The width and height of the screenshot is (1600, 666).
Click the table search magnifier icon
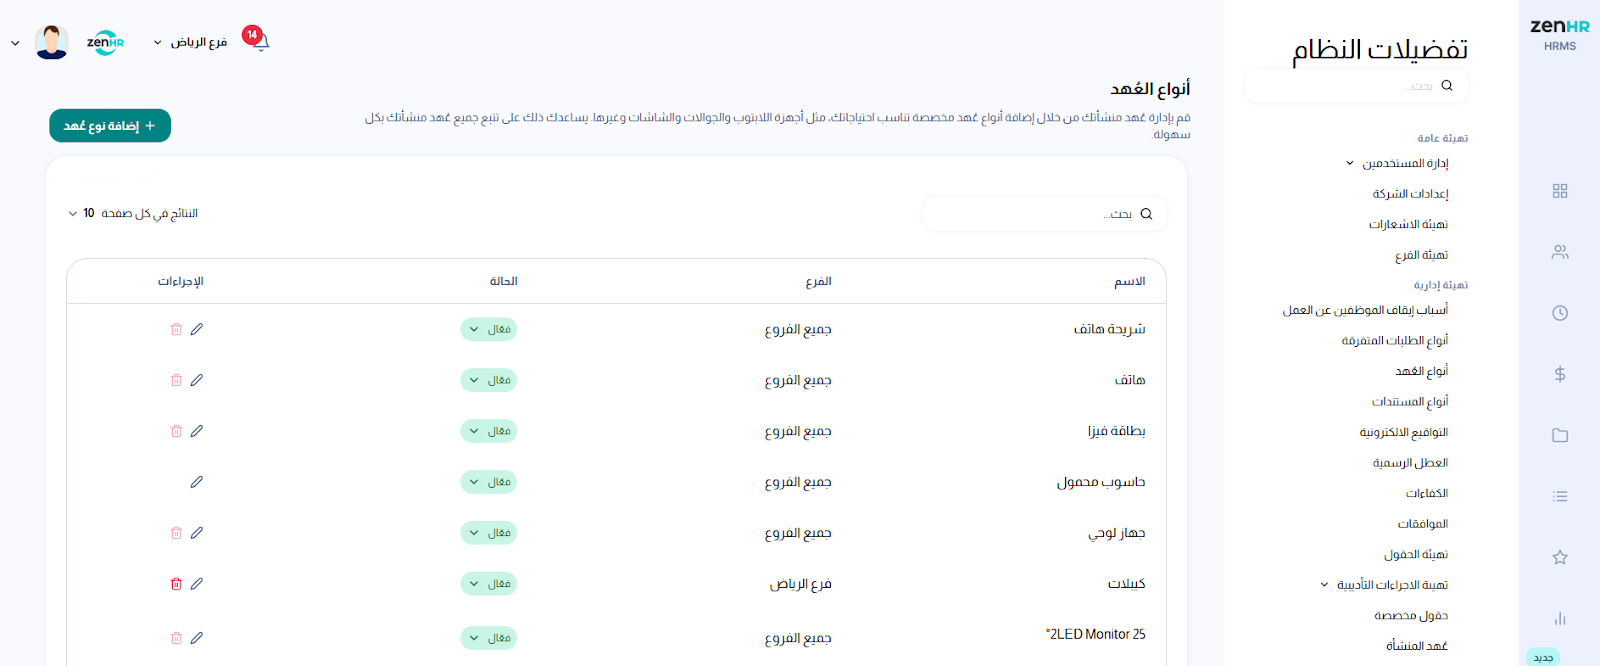(x=1146, y=214)
